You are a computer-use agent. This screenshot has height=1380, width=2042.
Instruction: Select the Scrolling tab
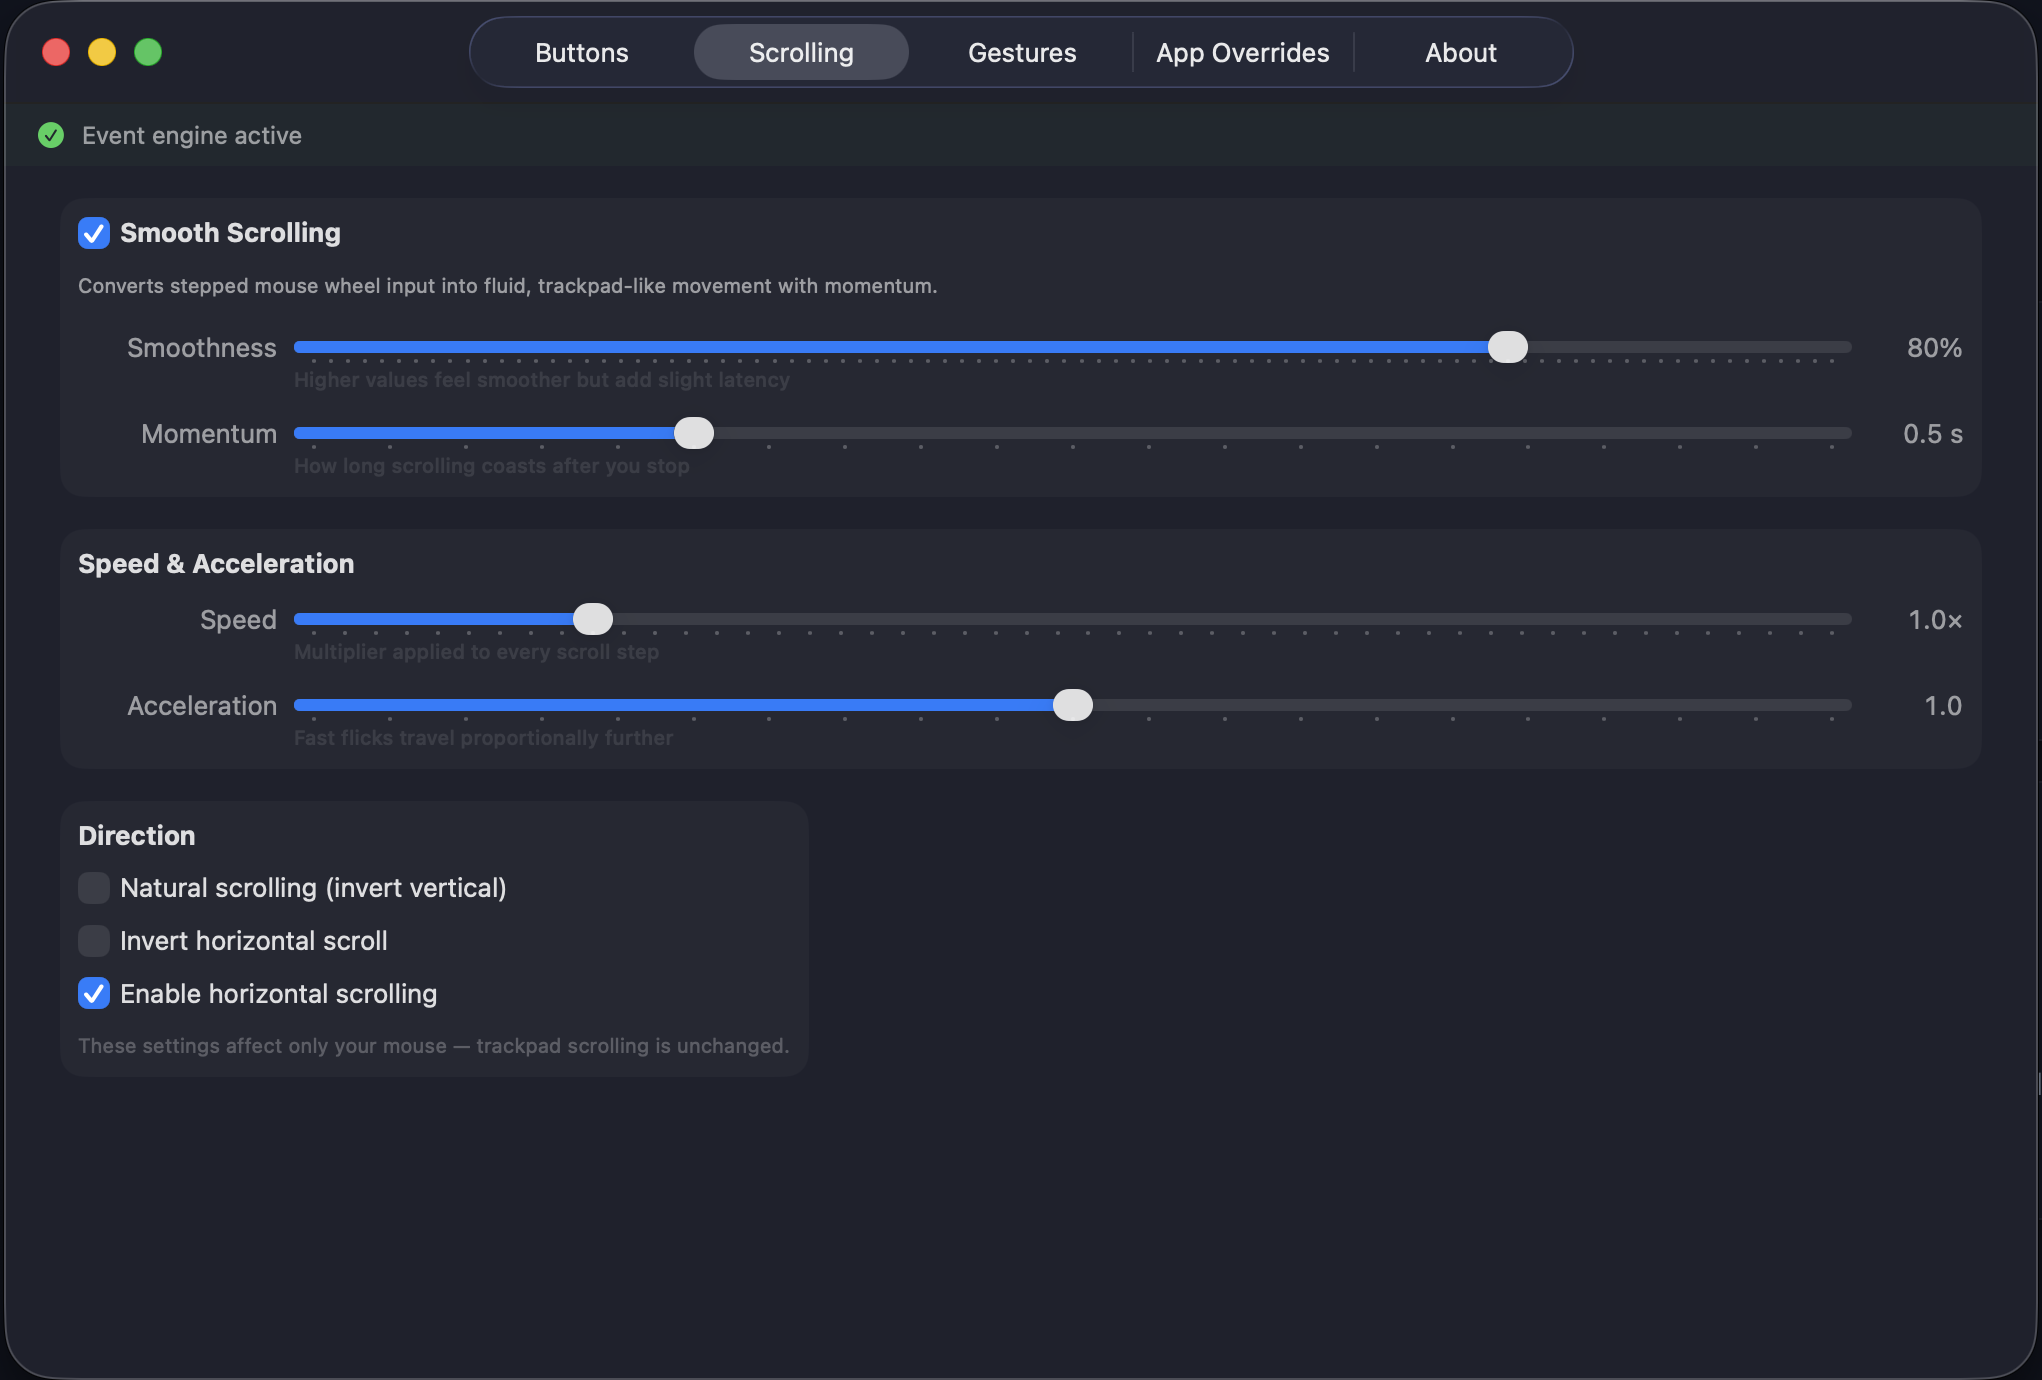pyautogui.click(x=800, y=52)
